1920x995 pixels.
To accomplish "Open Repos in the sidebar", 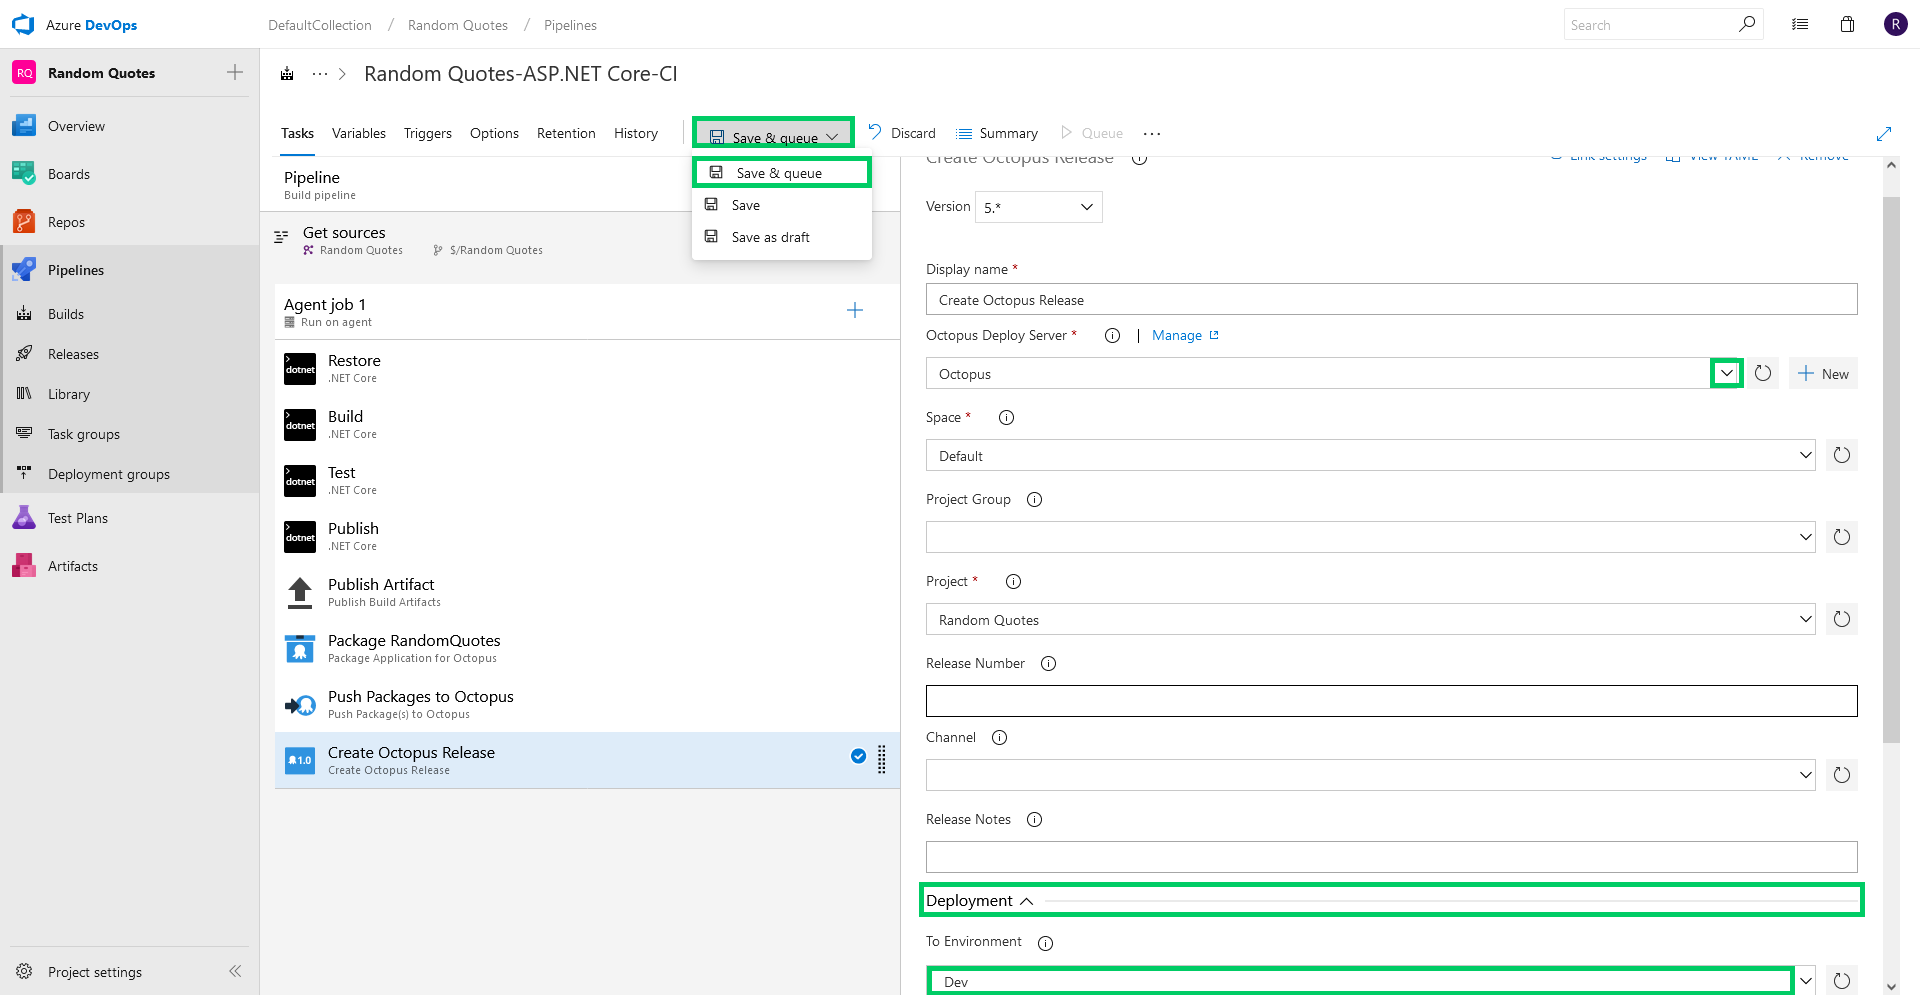I will (130, 222).
